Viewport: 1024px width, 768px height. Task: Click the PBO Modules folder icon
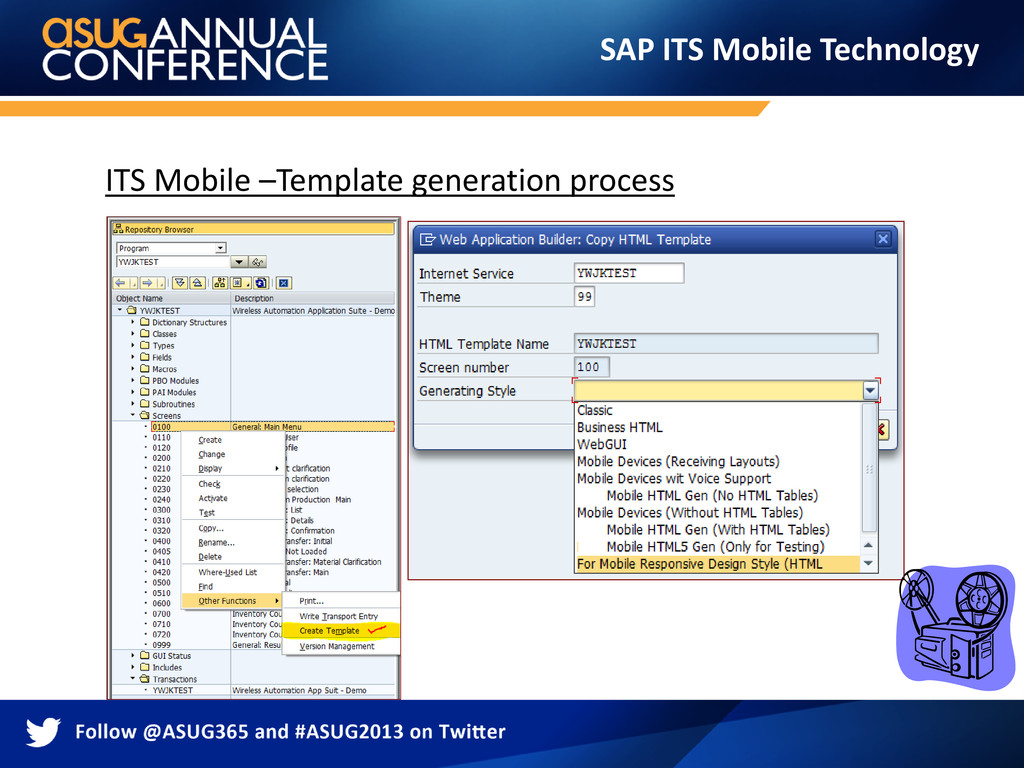[145, 380]
